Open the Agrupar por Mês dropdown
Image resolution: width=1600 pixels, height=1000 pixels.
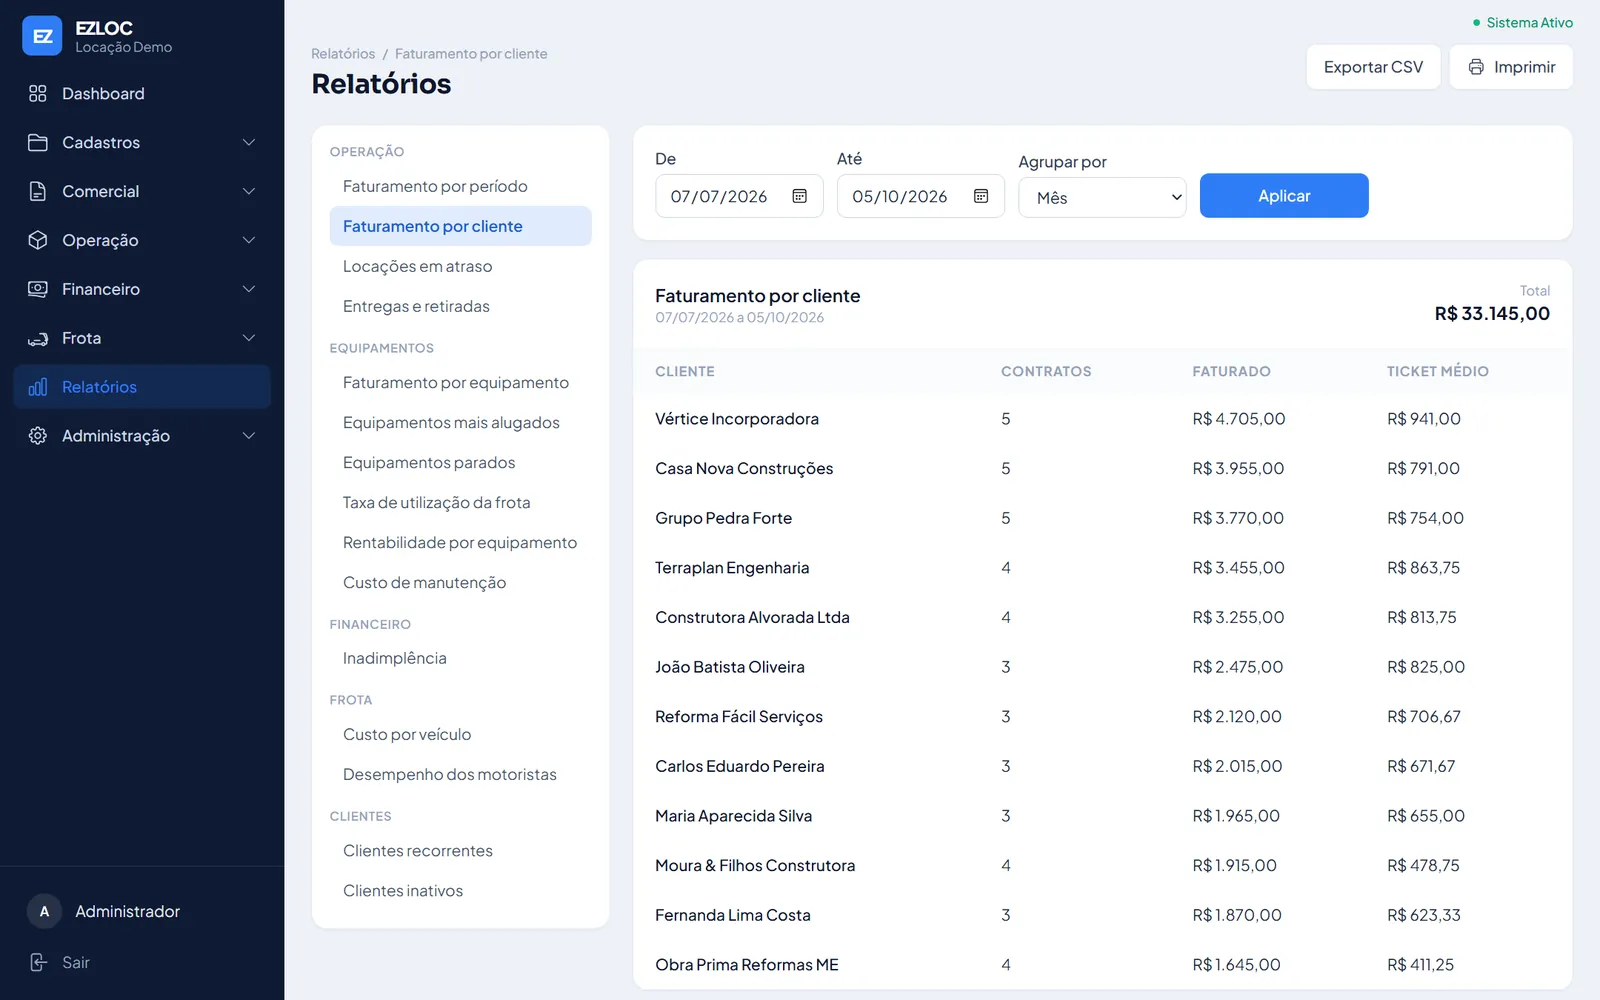tap(1102, 198)
